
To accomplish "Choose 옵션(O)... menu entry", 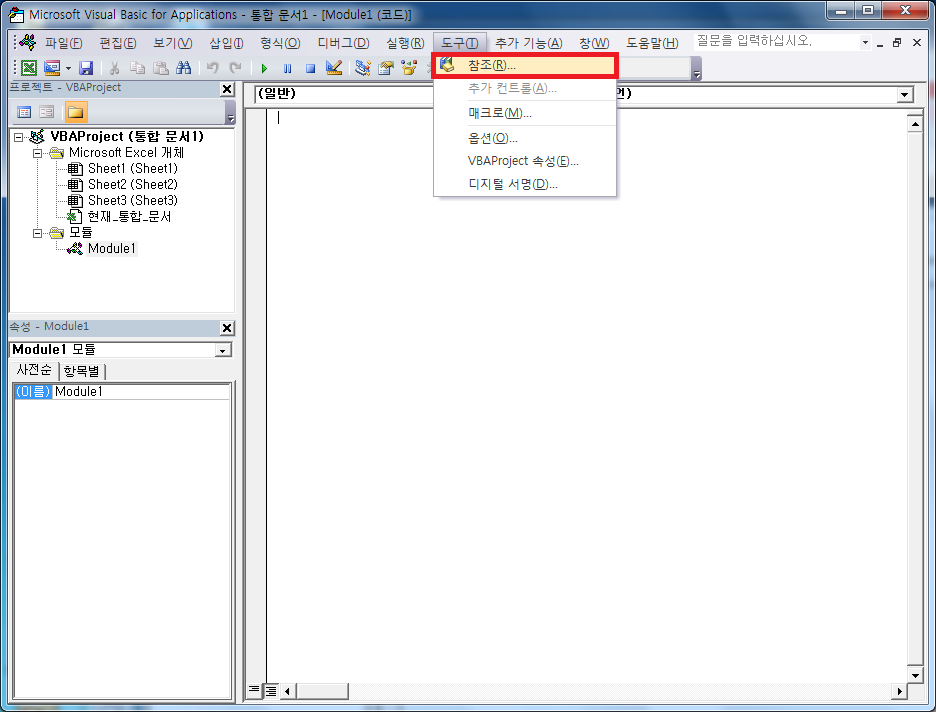I will click(492, 138).
